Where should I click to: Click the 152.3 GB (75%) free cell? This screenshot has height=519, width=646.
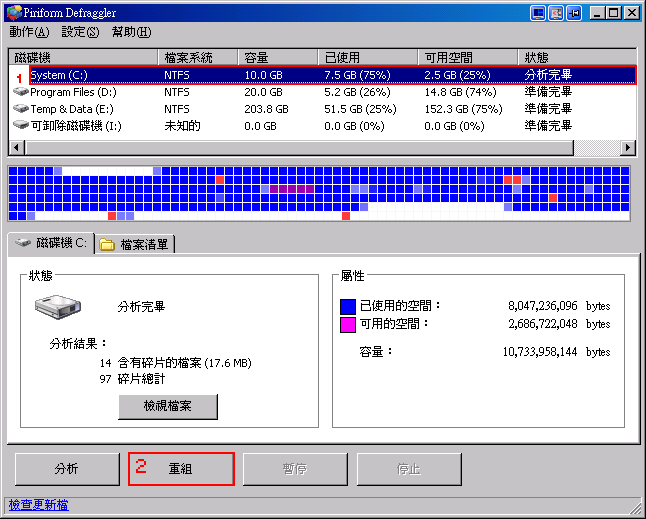463,109
